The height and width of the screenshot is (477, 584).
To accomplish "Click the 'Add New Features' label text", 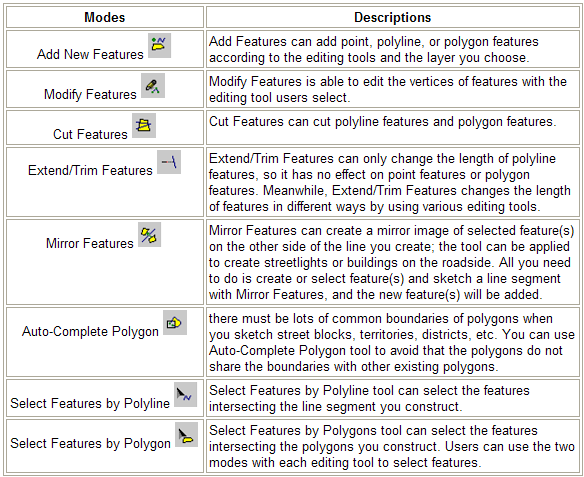I will pos(90,54).
